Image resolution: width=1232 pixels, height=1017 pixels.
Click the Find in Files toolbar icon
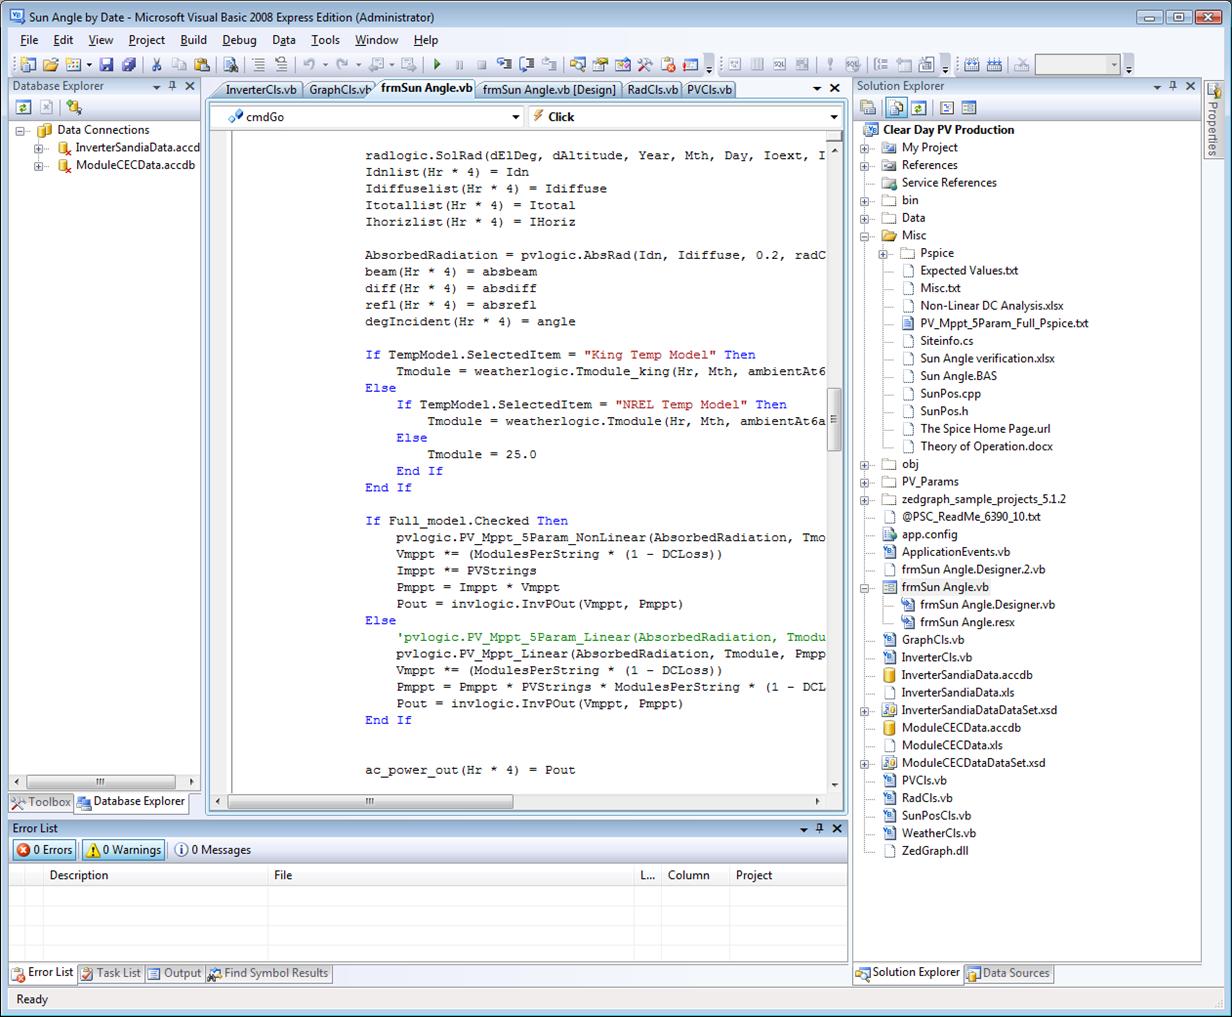pos(231,65)
